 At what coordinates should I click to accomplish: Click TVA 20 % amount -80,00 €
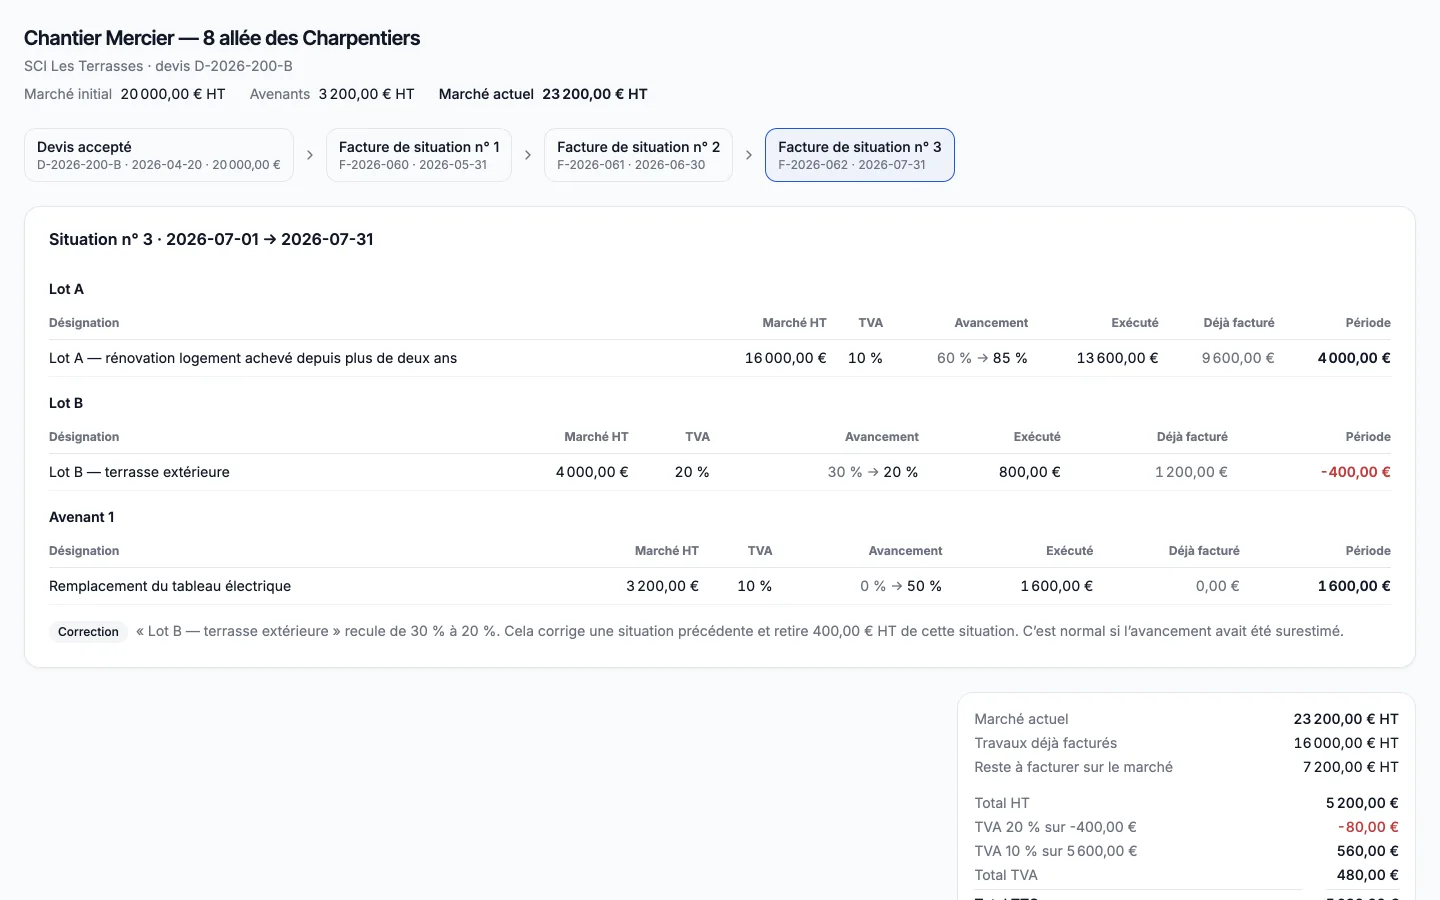click(x=1368, y=827)
